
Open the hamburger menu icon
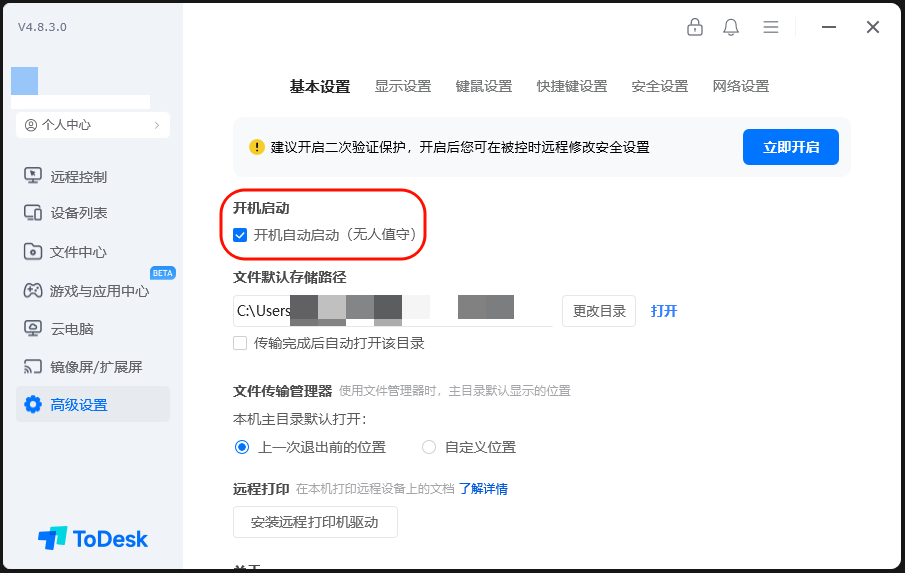click(771, 27)
